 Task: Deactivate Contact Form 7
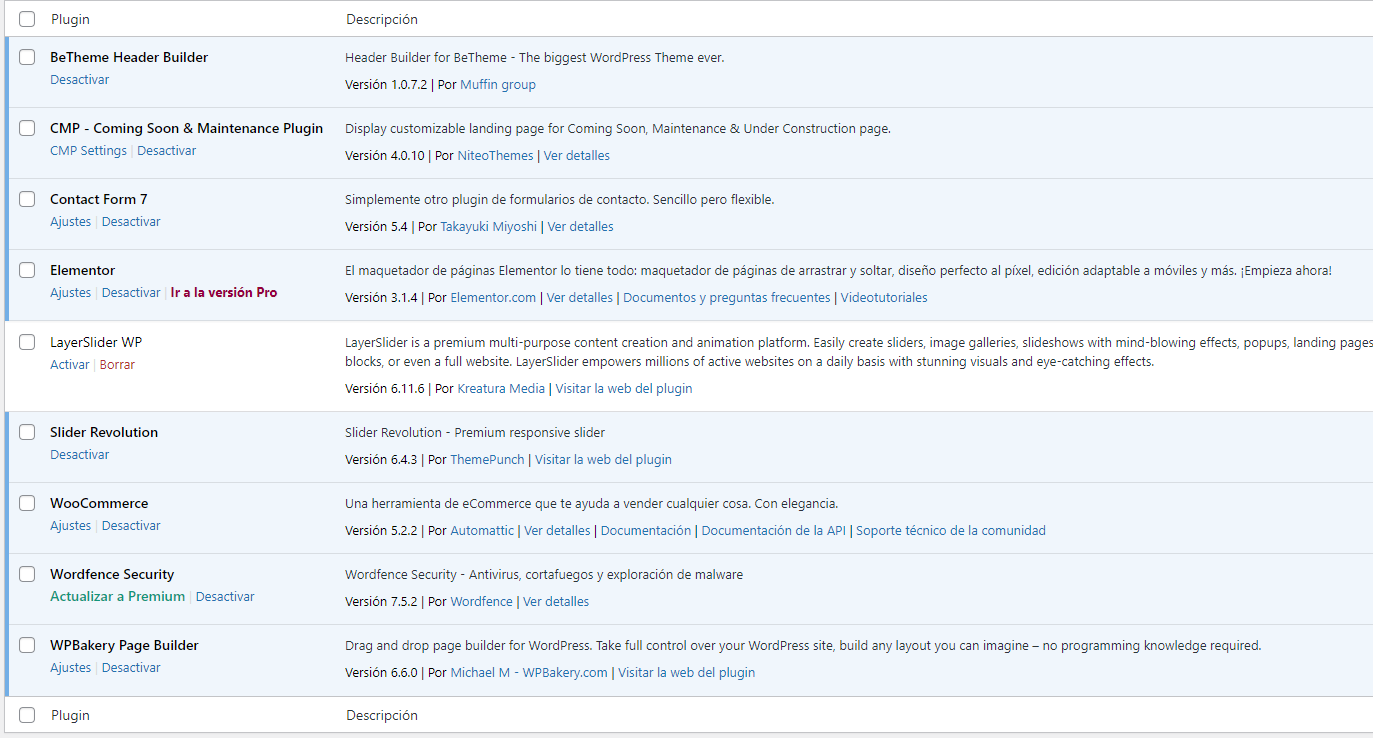click(131, 222)
